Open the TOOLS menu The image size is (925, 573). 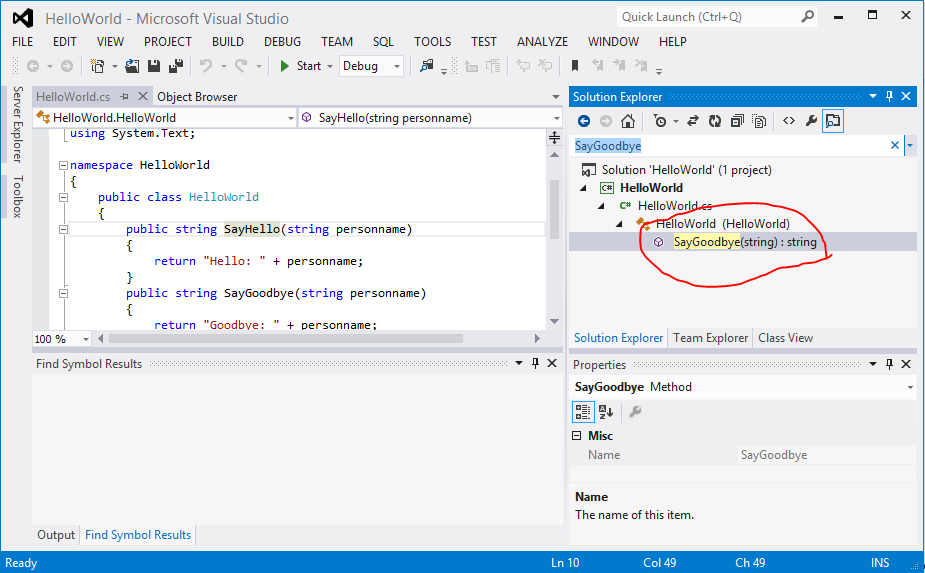point(432,42)
